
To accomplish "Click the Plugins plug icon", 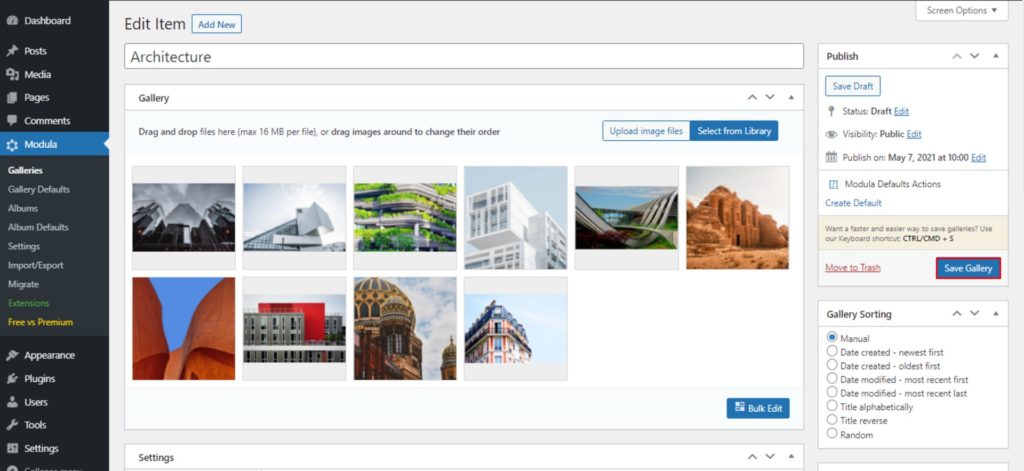I will (x=12, y=379).
